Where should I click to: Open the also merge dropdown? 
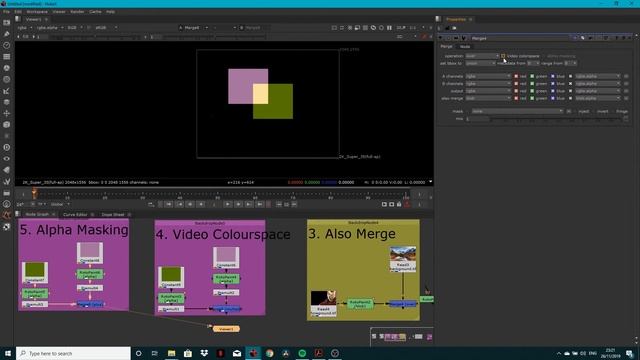click(x=488, y=98)
